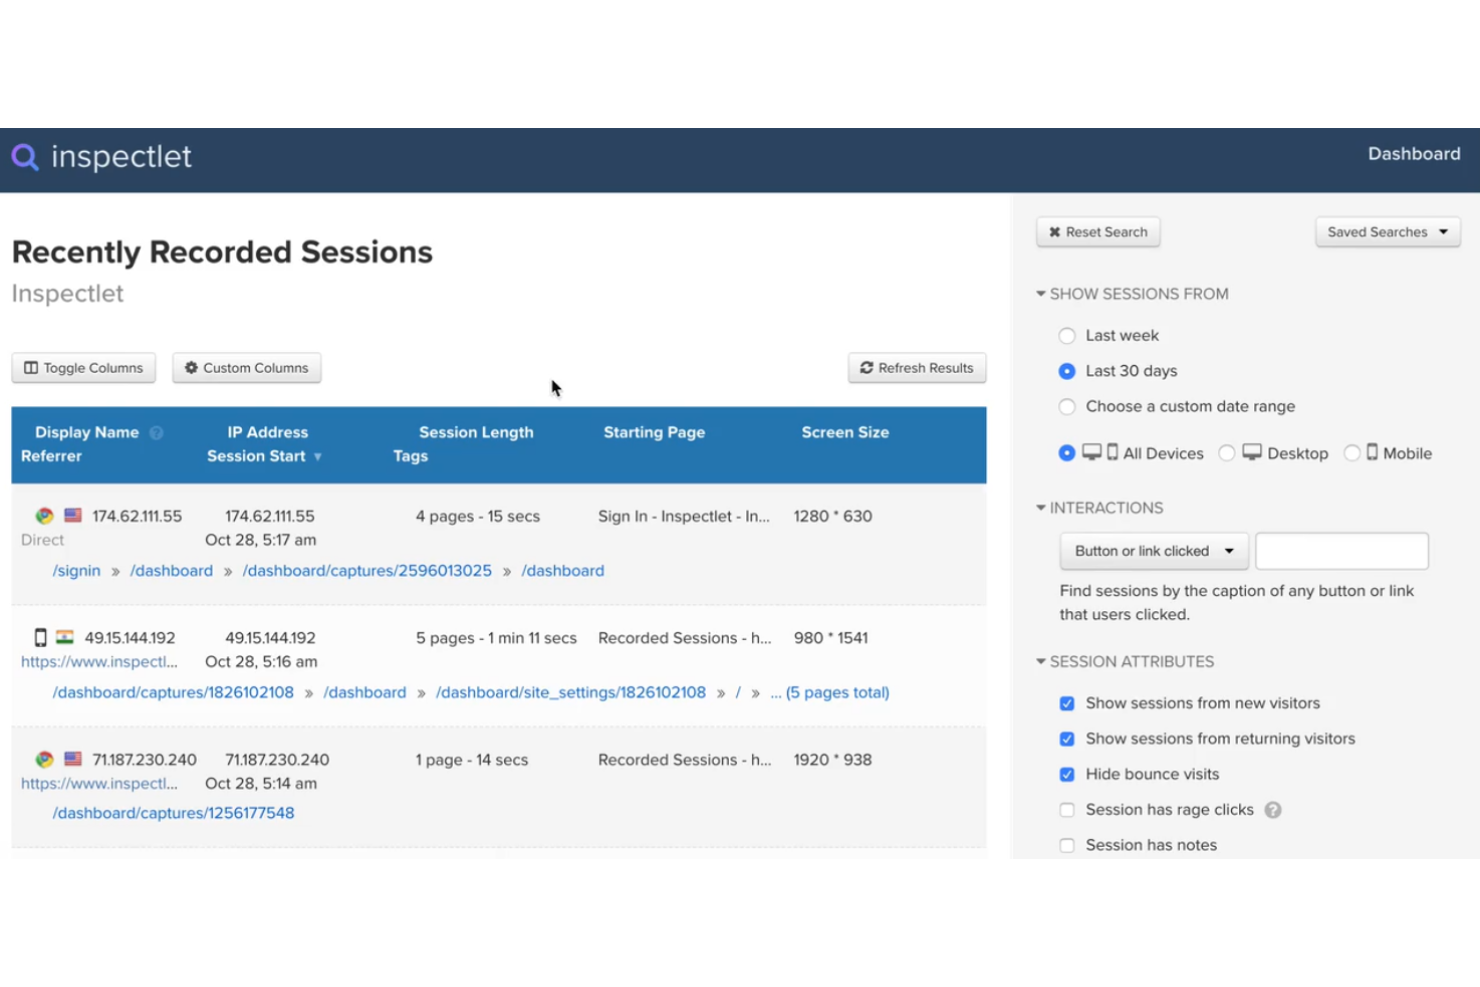1480x987 pixels.
Task: Uncheck Show sessions from returning visitors
Action: click(x=1067, y=739)
